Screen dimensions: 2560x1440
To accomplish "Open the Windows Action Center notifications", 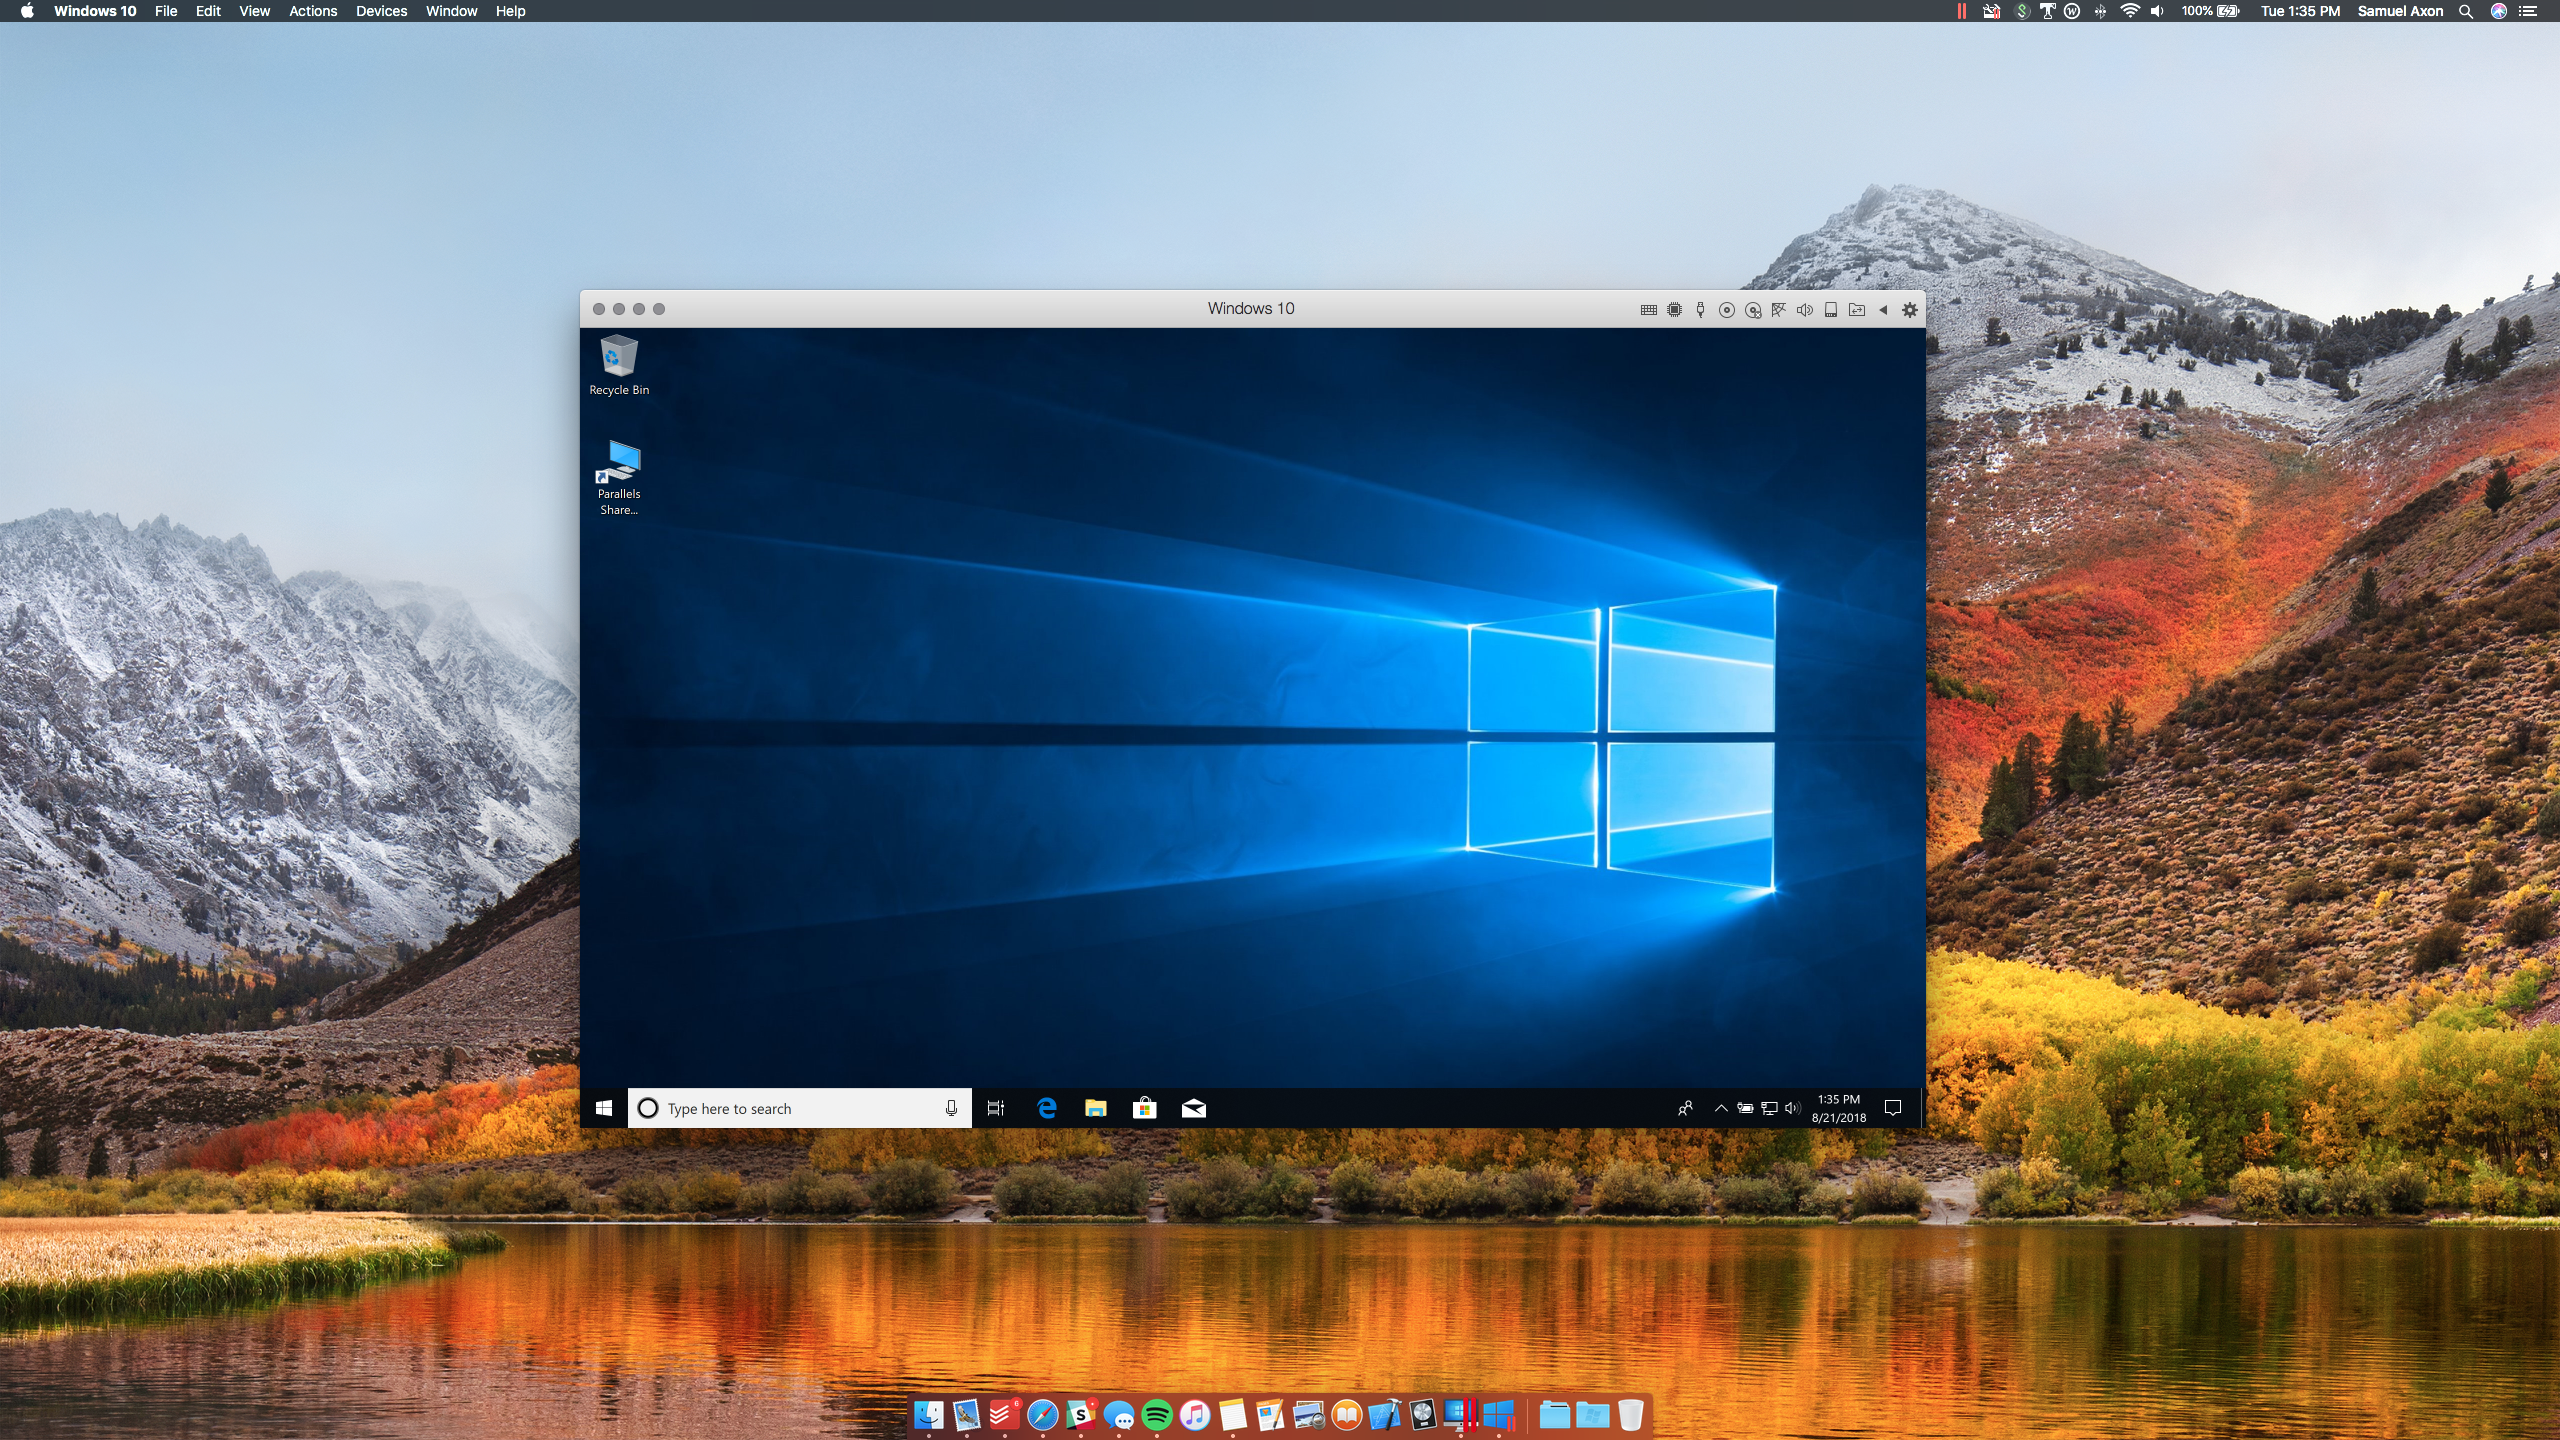I will click(x=1893, y=1108).
